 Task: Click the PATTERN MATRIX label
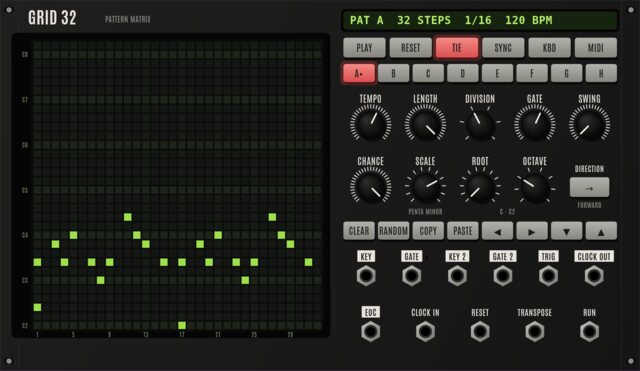[127, 19]
